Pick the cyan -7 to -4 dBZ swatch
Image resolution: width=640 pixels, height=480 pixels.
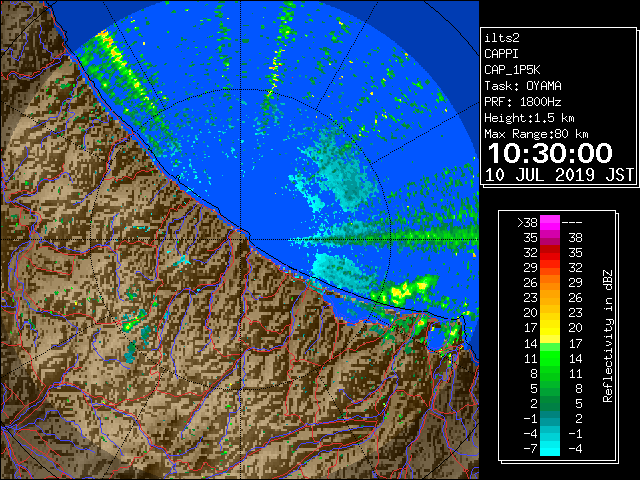pyautogui.click(x=550, y=448)
